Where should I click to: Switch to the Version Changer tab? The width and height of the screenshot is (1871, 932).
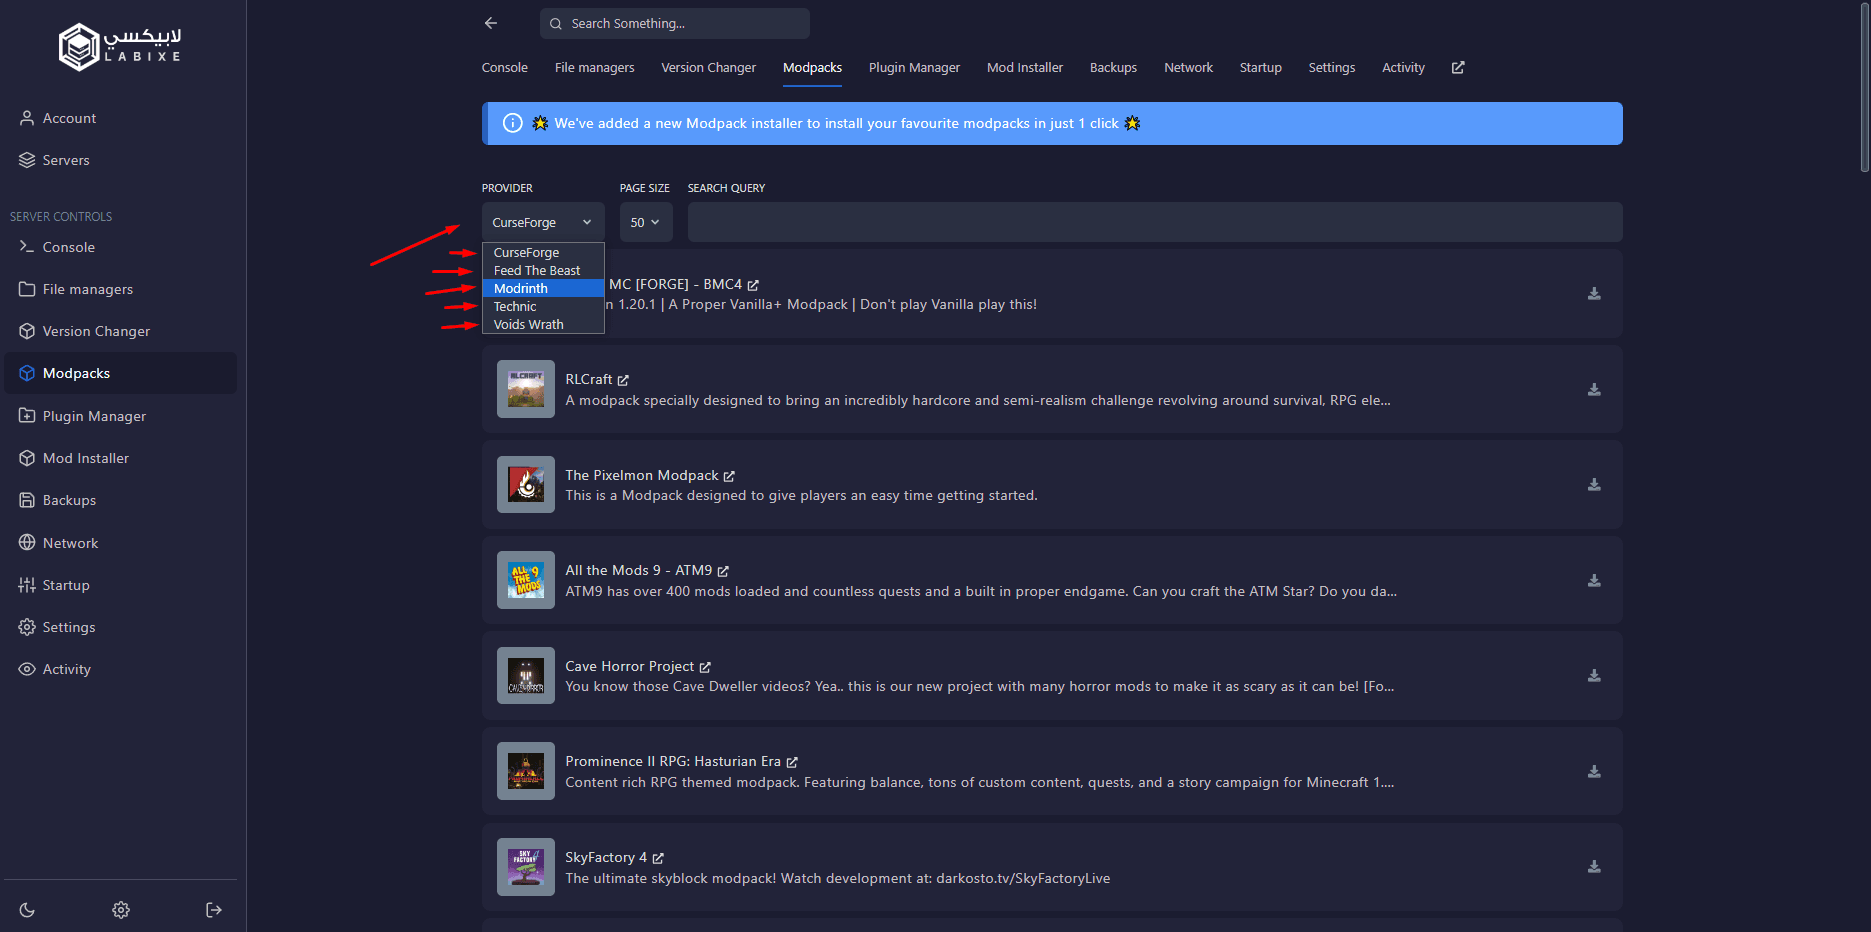pyautogui.click(x=709, y=68)
